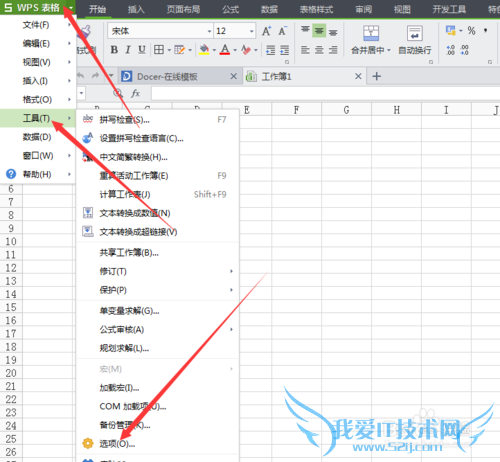Click the red font color A icon

click(225, 50)
